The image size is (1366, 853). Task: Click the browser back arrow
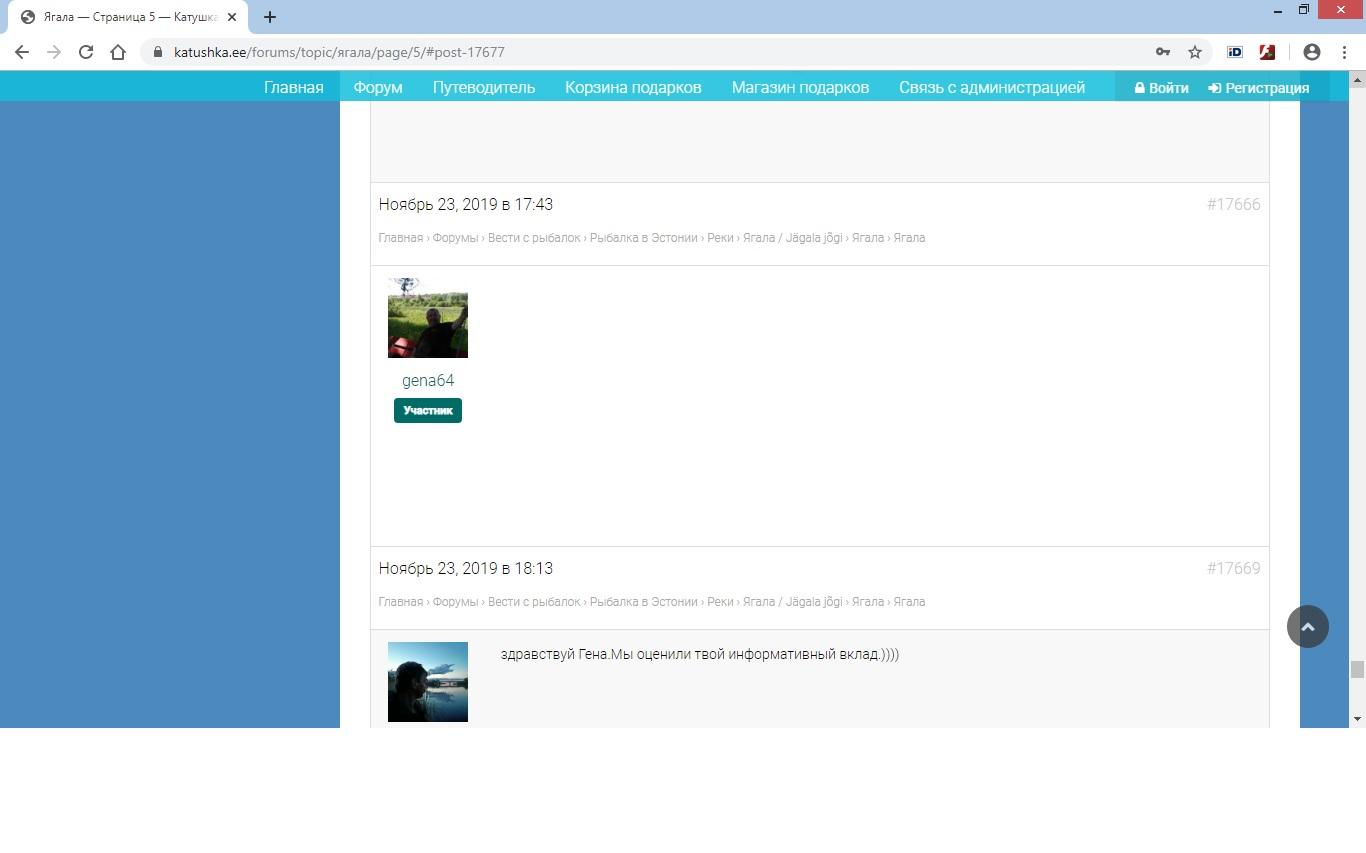click(x=22, y=52)
